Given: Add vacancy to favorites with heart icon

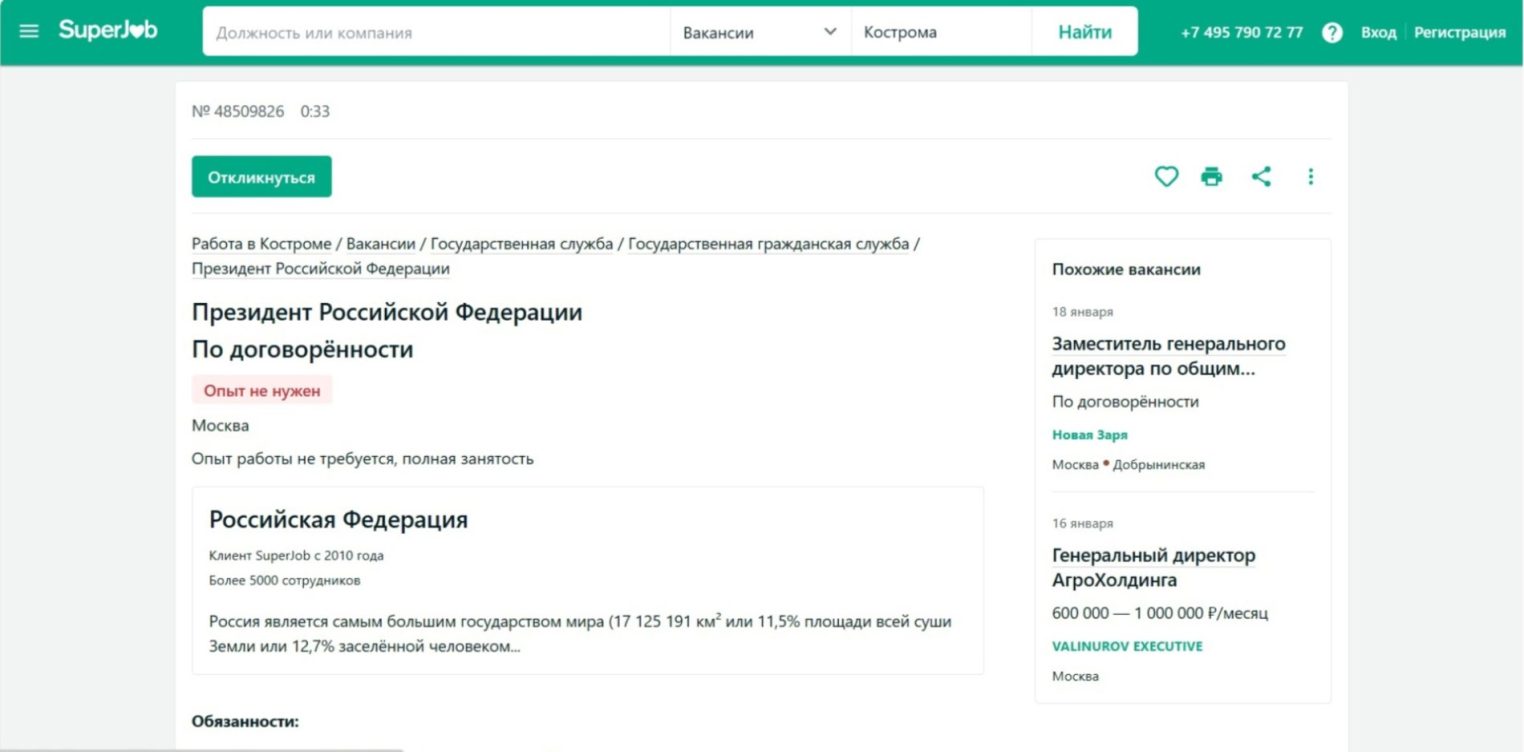Looking at the screenshot, I should 1166,177.
